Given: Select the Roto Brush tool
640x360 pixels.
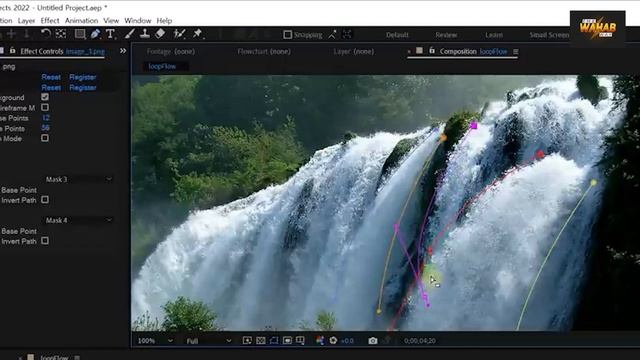Looking at the screenshot, I should pos(179,34).
